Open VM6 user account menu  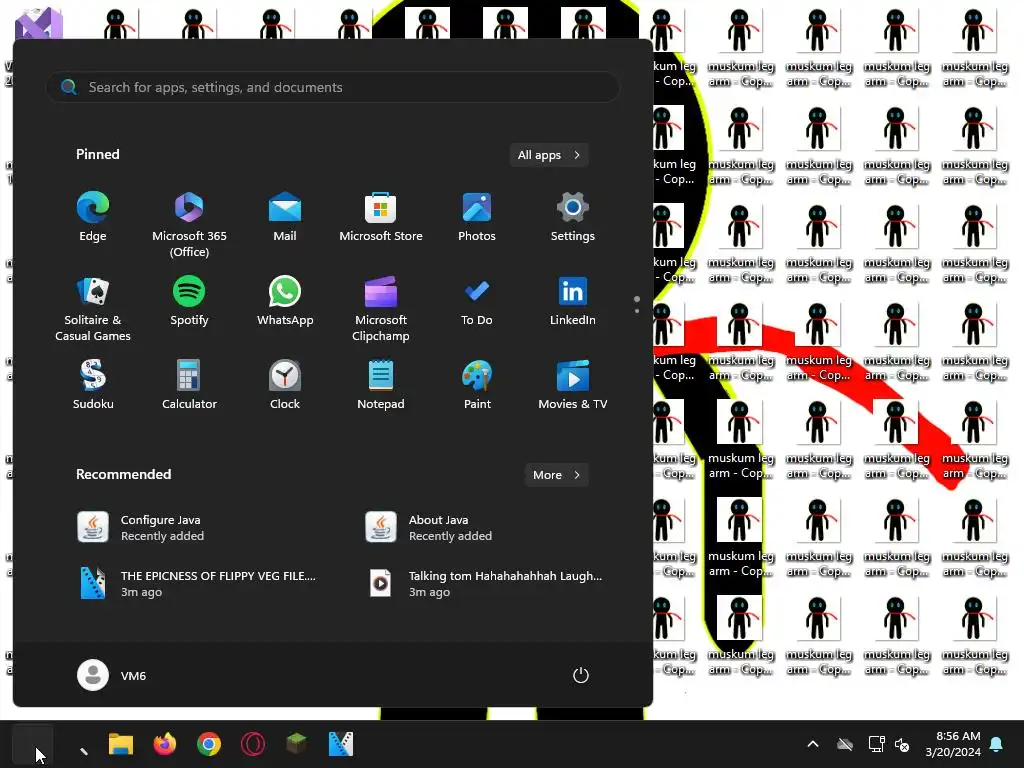click(112, 675)
